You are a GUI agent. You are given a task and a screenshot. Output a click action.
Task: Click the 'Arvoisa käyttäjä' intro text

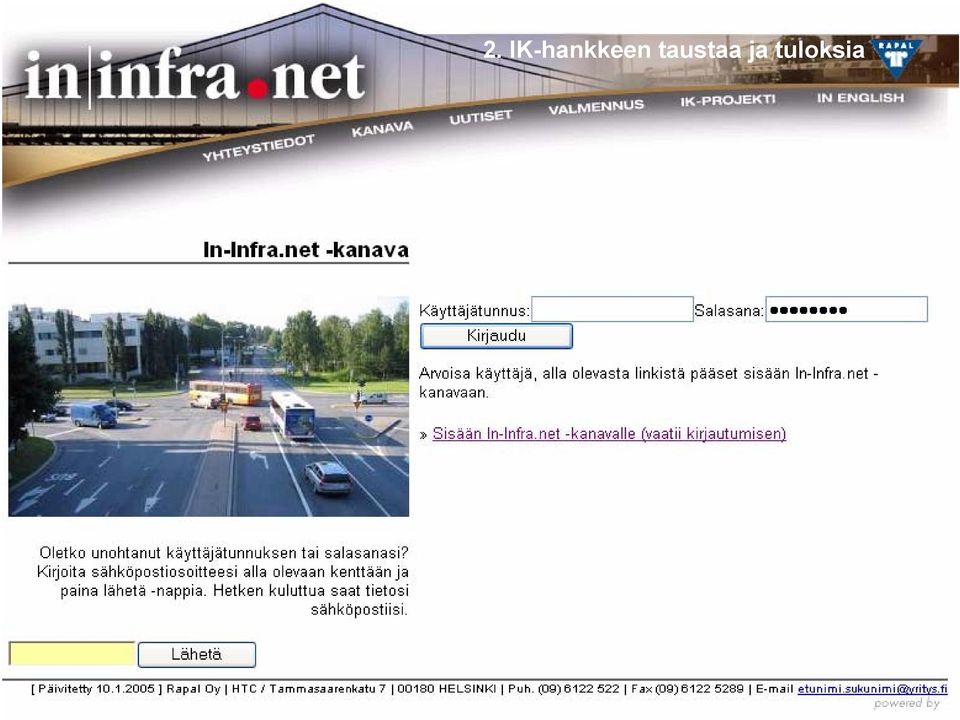point(648,383)
